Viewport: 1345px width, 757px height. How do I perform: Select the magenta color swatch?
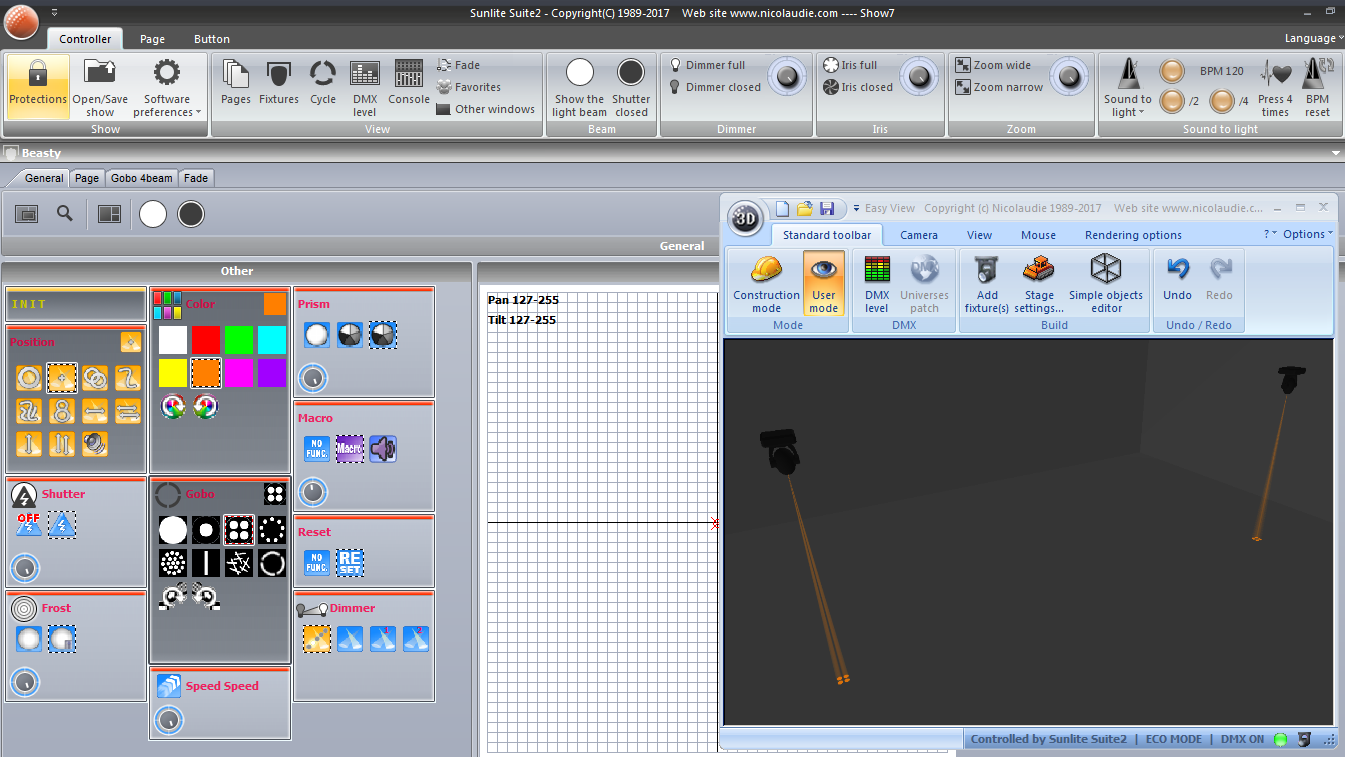click(239, 374)
